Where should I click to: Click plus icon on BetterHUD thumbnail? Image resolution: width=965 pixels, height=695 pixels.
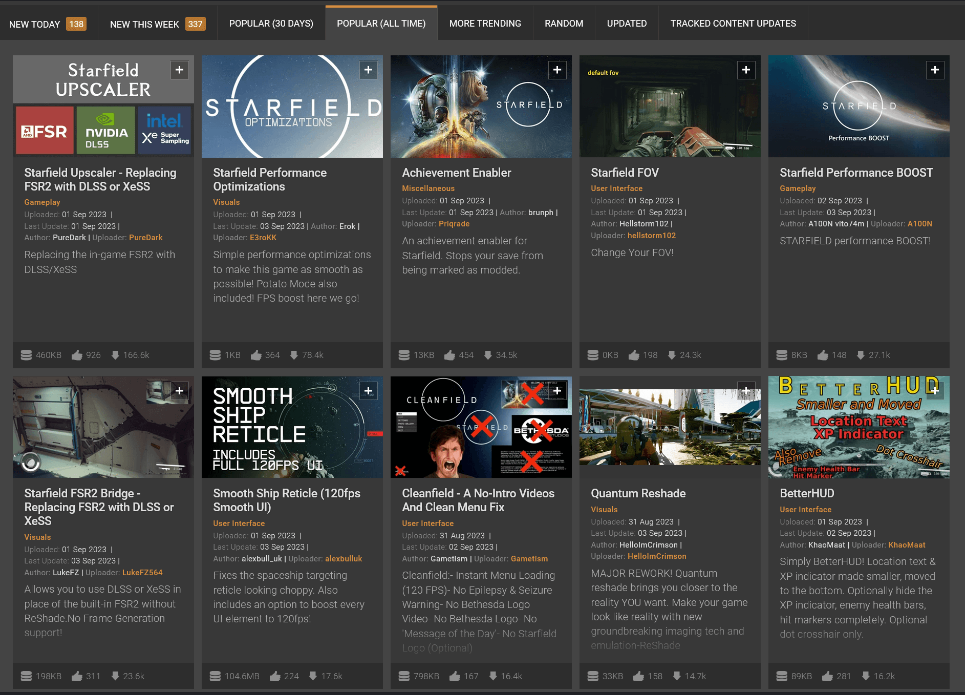[935, 390]
